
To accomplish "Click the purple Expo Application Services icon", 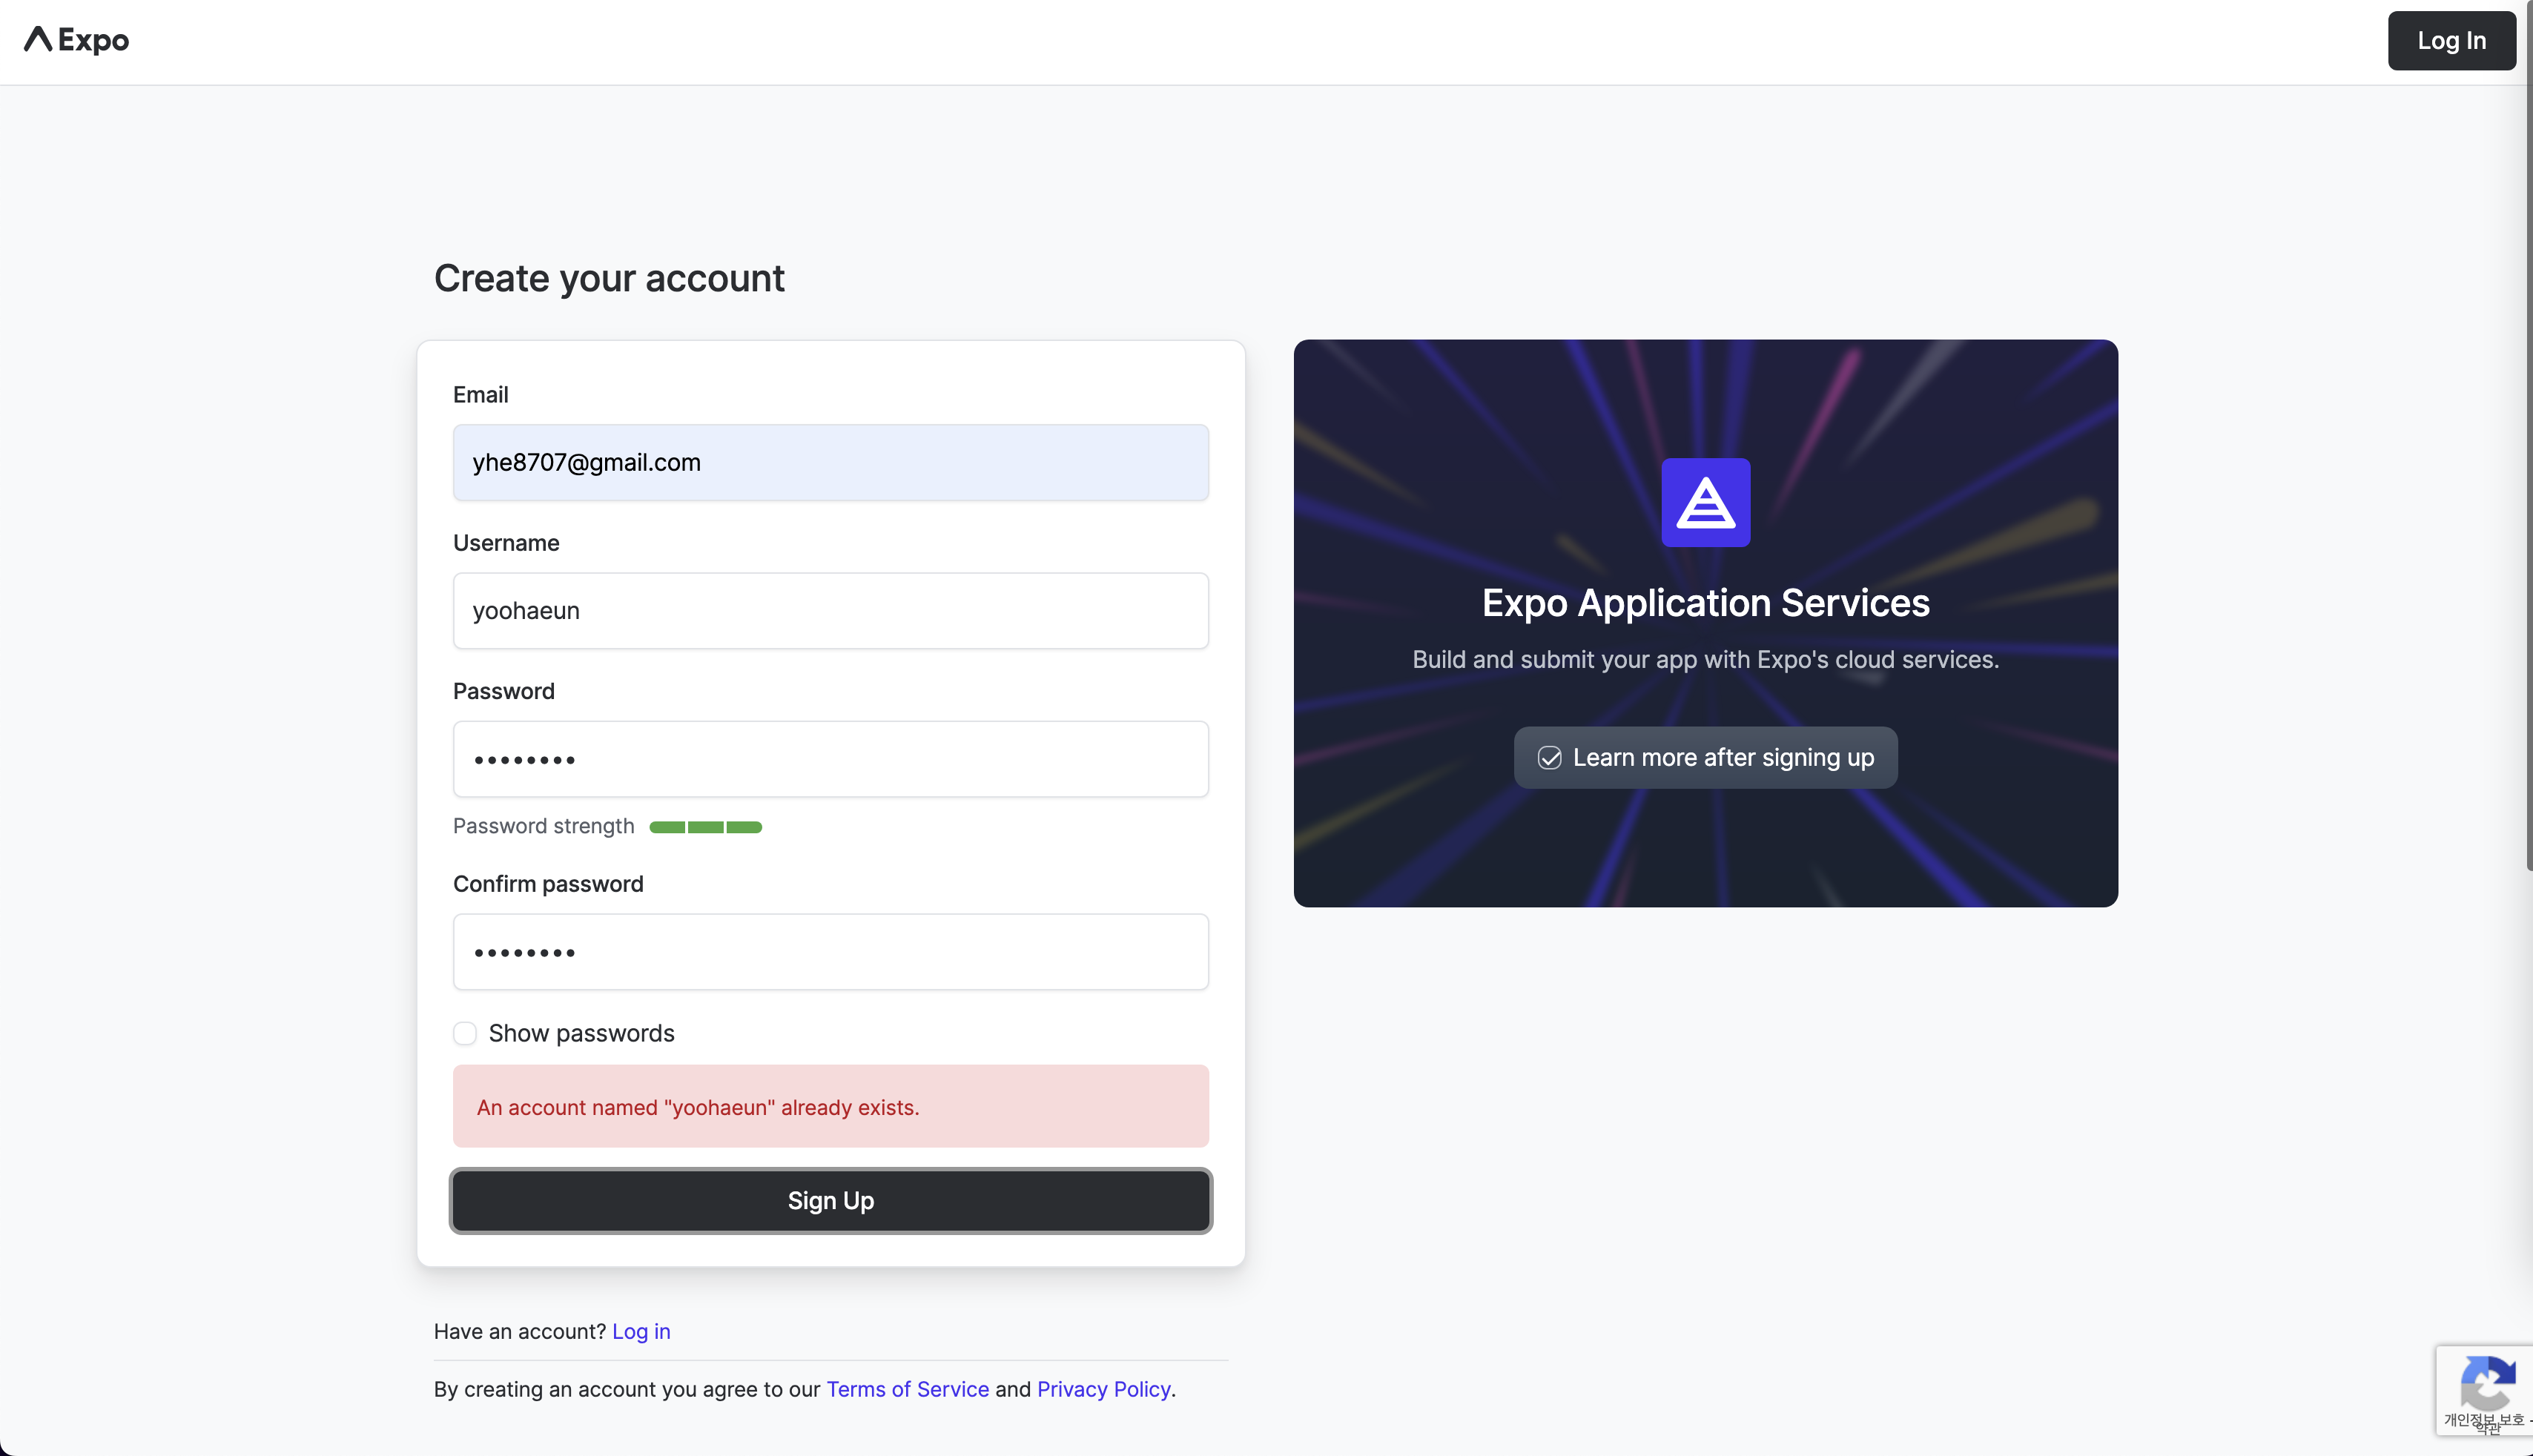I will pos(1705,502).
